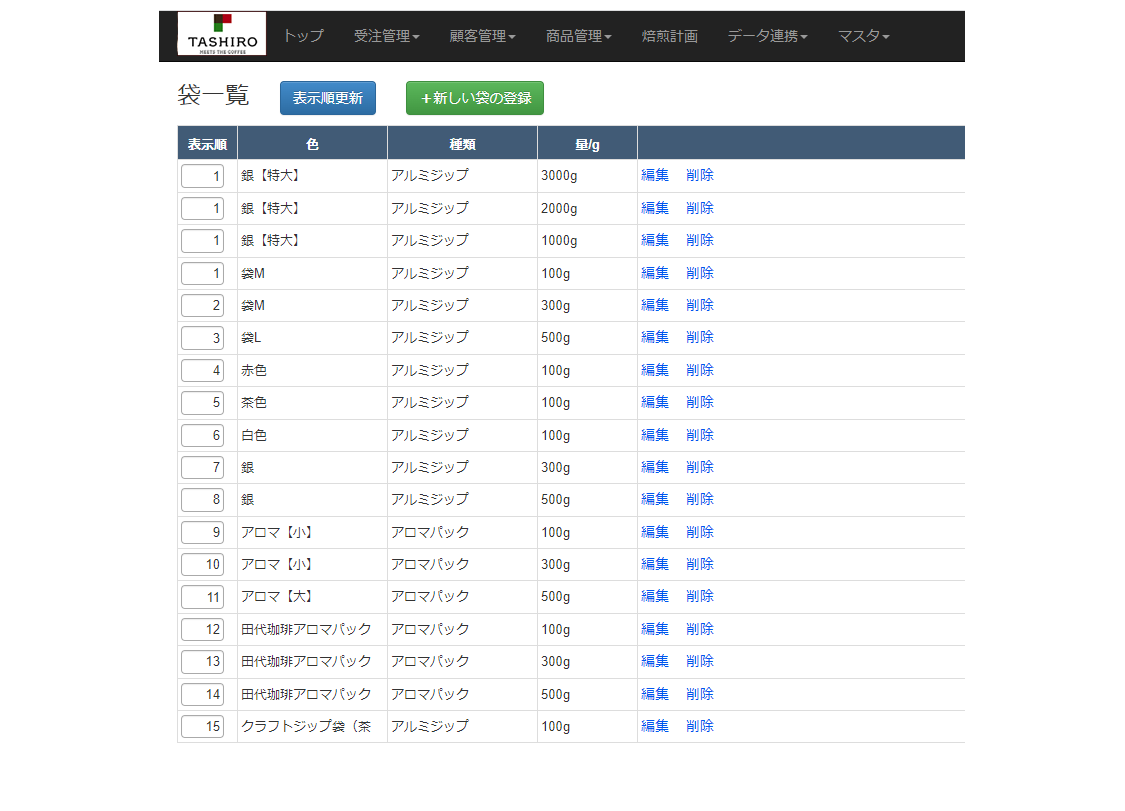The width and height of the screenshot is (1125, 811).
Task: Open the マスタ dropdown menu
Action: point(863,36)
